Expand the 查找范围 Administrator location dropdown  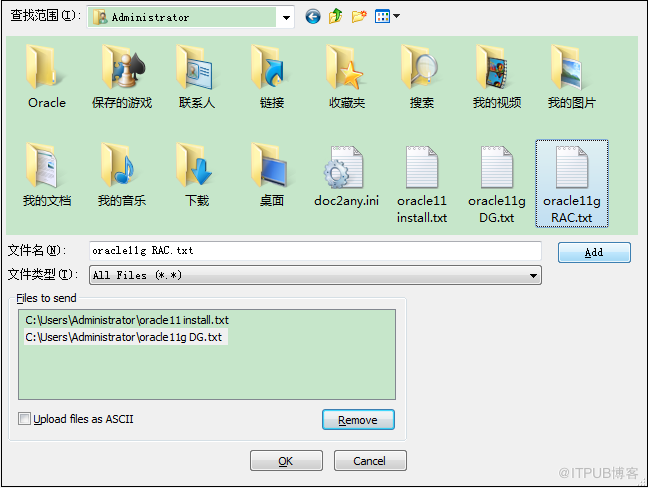coord(286,17)
